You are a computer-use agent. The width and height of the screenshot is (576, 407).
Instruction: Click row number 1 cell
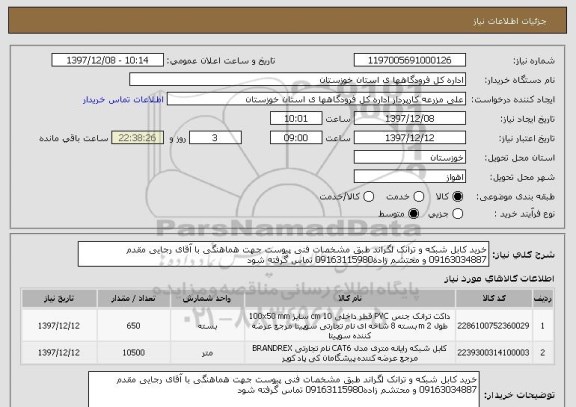coord(543,326)
